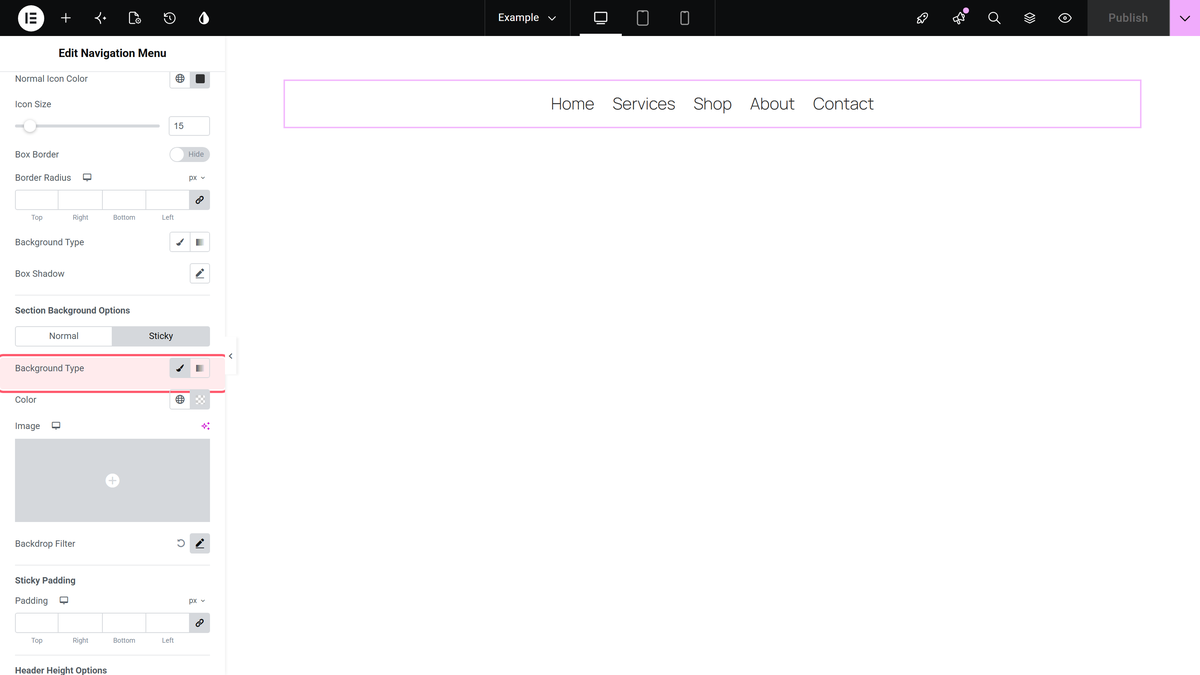The height and width of the screenshot is (675, 1200).
Task: Open the rocket upgrade icon
Action: click(923, 18)
